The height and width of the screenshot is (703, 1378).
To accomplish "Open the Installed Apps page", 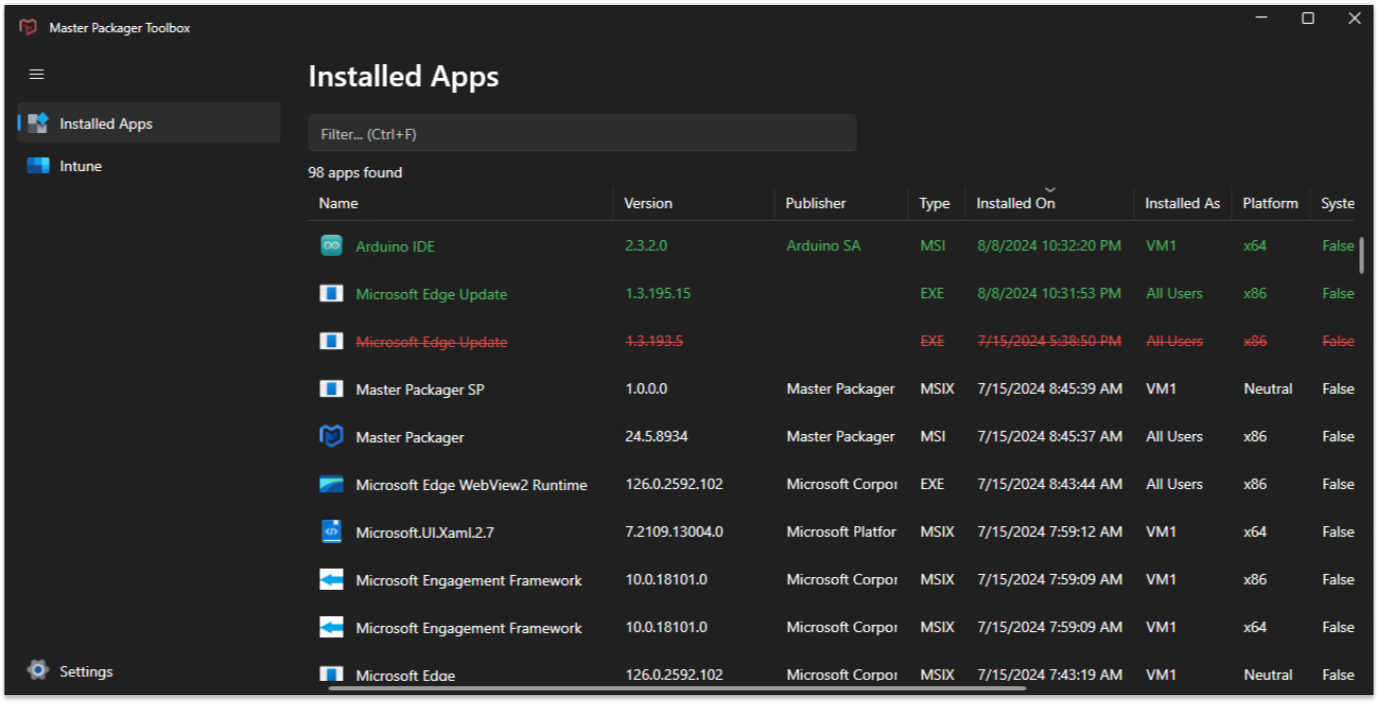I will tap(149, 123).
